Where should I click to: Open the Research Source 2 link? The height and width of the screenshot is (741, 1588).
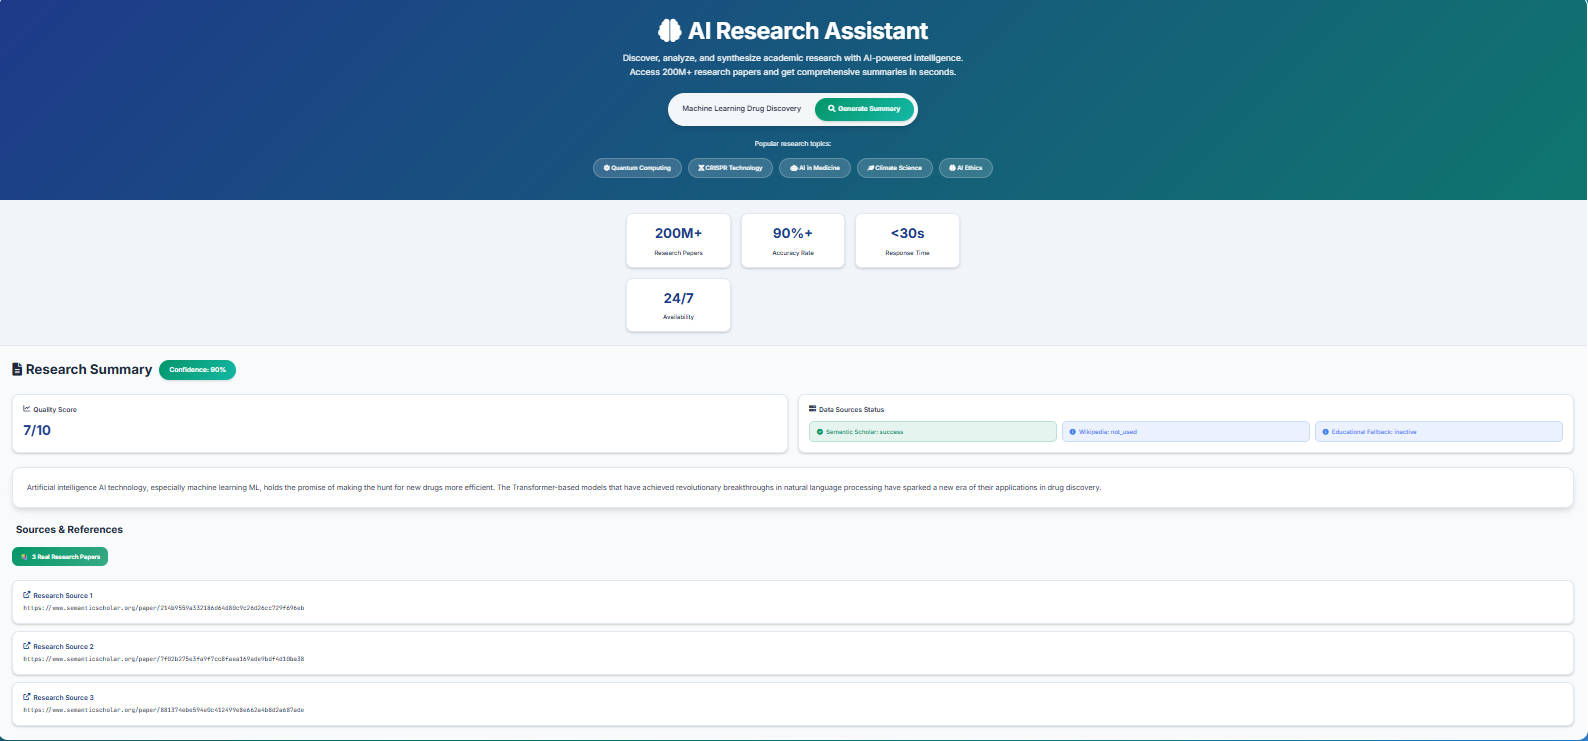[63, 646]
